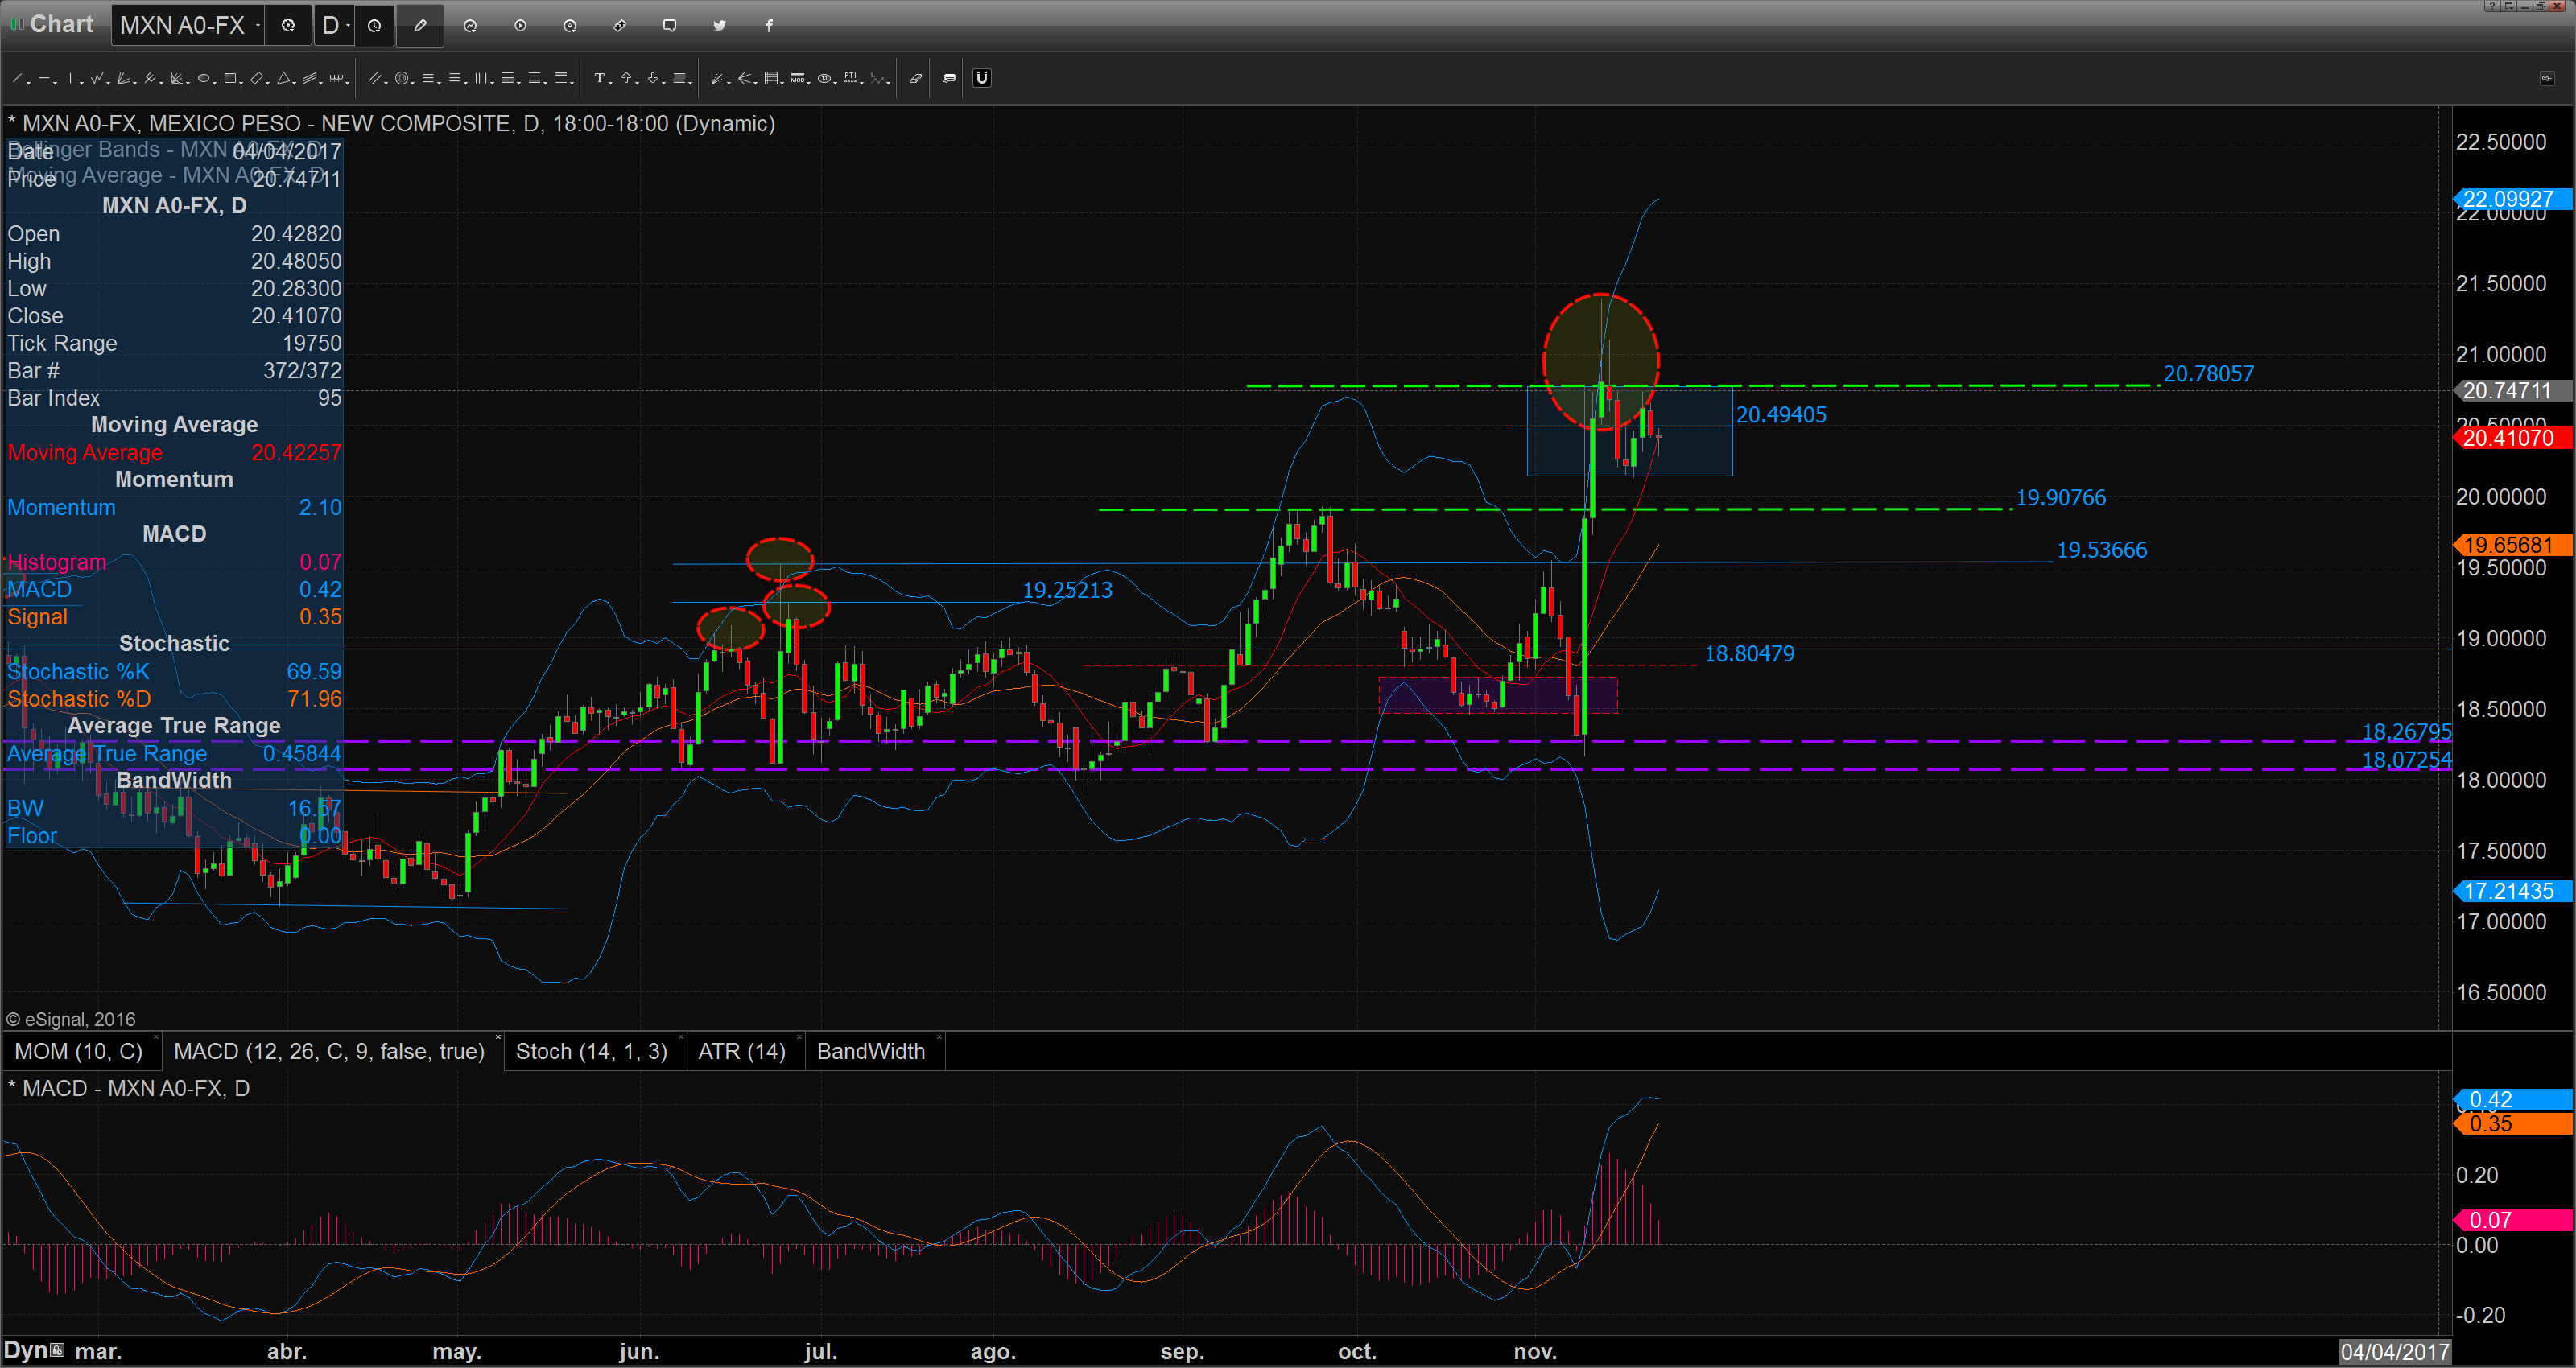Switch to the BandWidth tab
This screenshot has height=1368, width=2576.
(x=871, y=1051)
